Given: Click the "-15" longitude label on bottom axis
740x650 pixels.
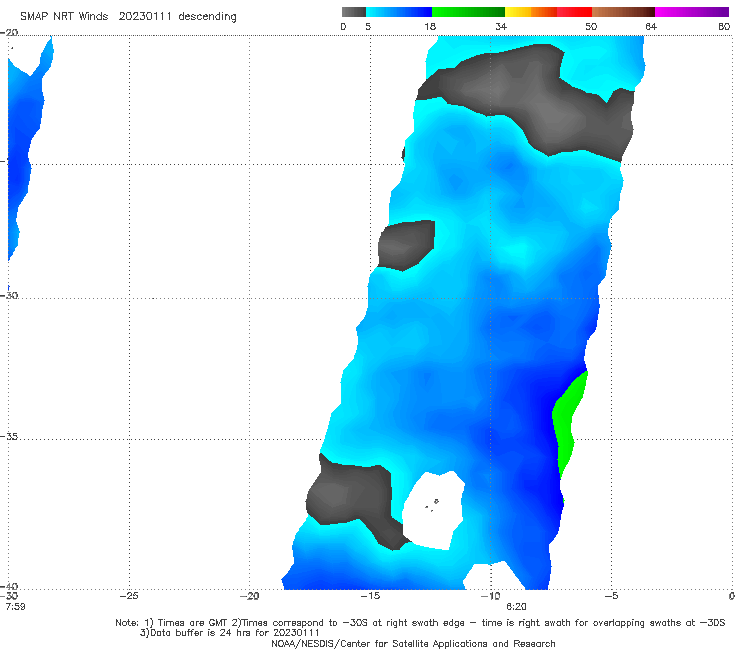Looking at the screenshot, I should click(370, 596).
